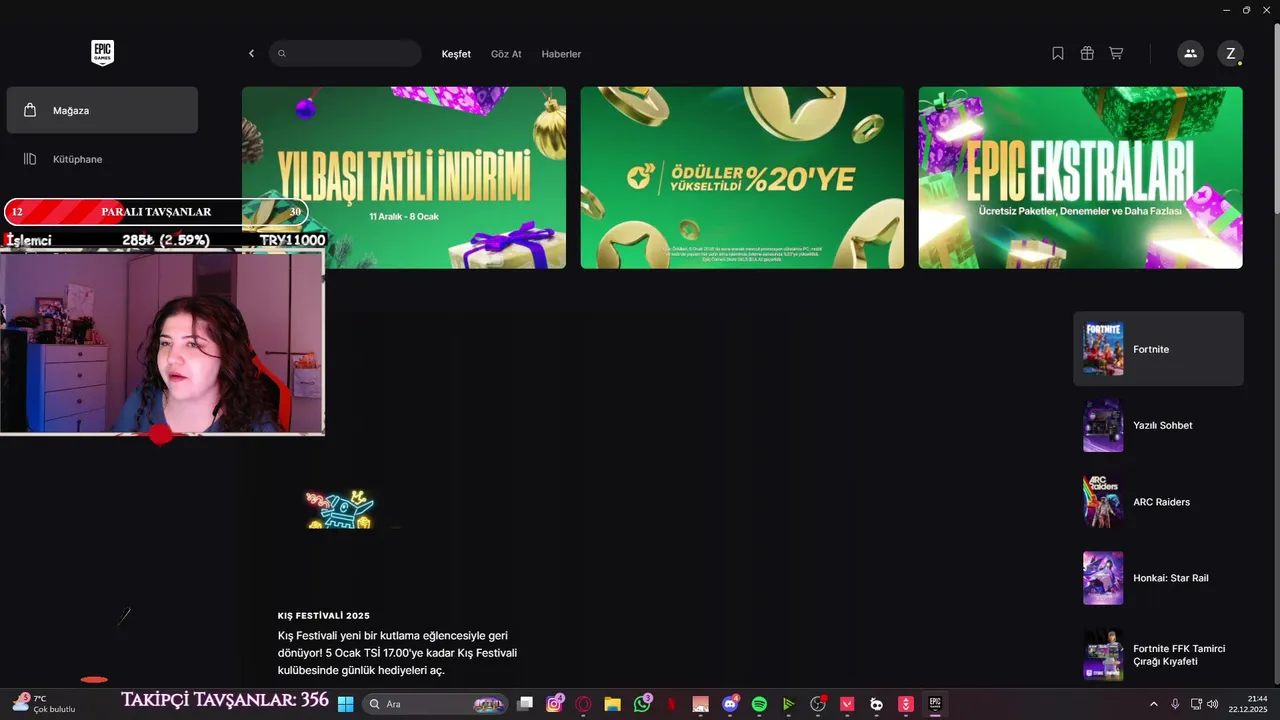Click the Epic Games logo
Screen dimensions: 1280x720
(x=102, y=53)
